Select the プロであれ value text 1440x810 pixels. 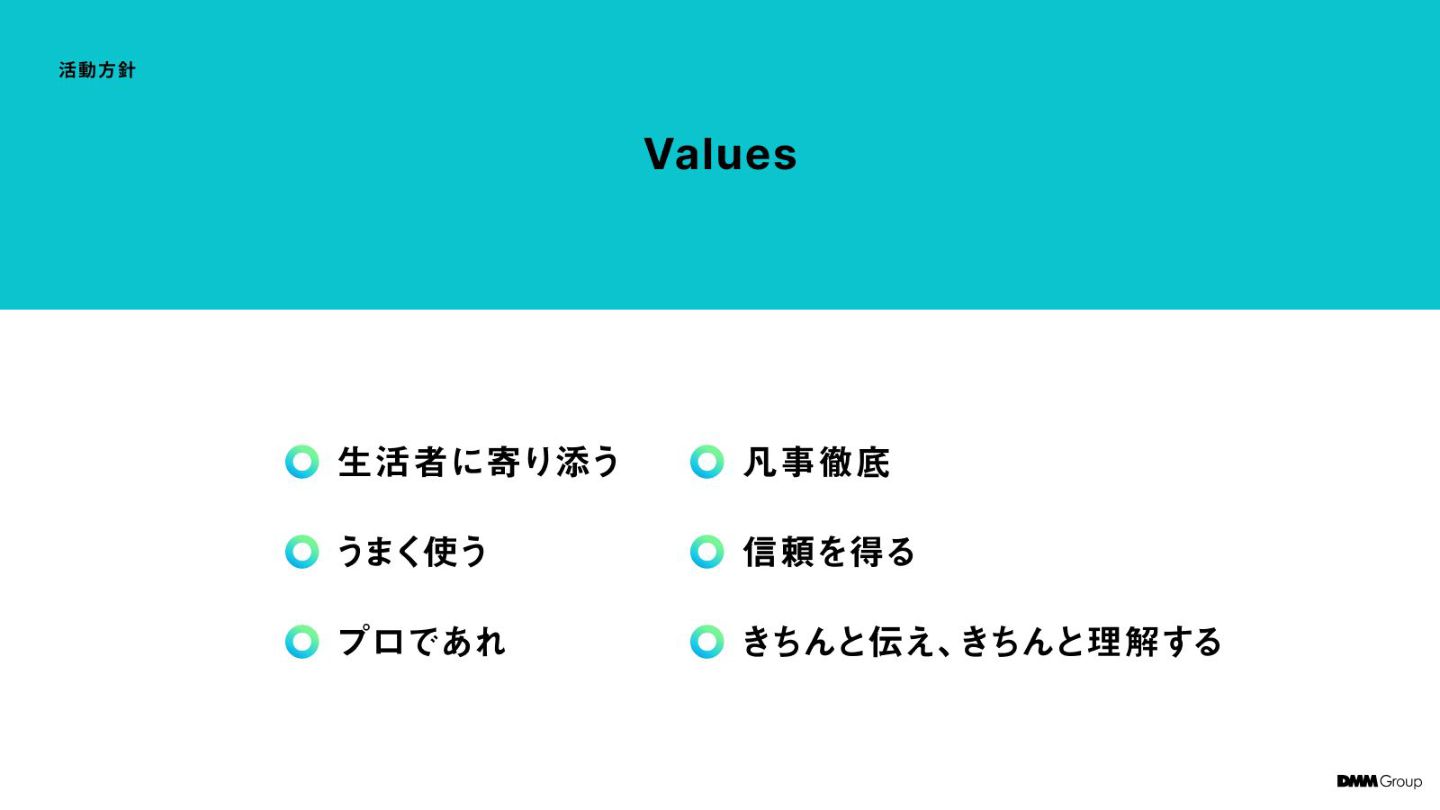pos(422,641)
